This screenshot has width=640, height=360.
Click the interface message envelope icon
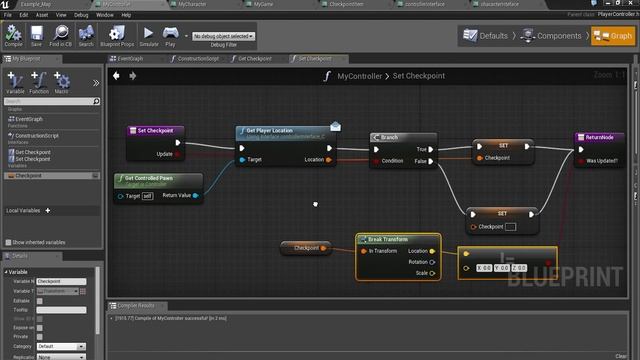coord(335,127)
